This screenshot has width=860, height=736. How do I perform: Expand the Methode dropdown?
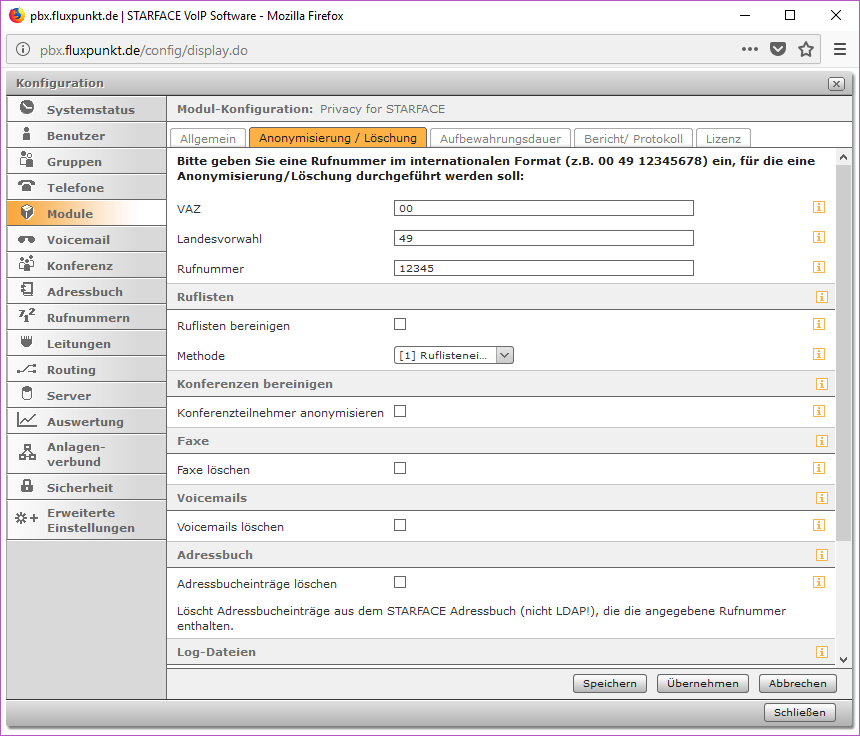(454, 355)
